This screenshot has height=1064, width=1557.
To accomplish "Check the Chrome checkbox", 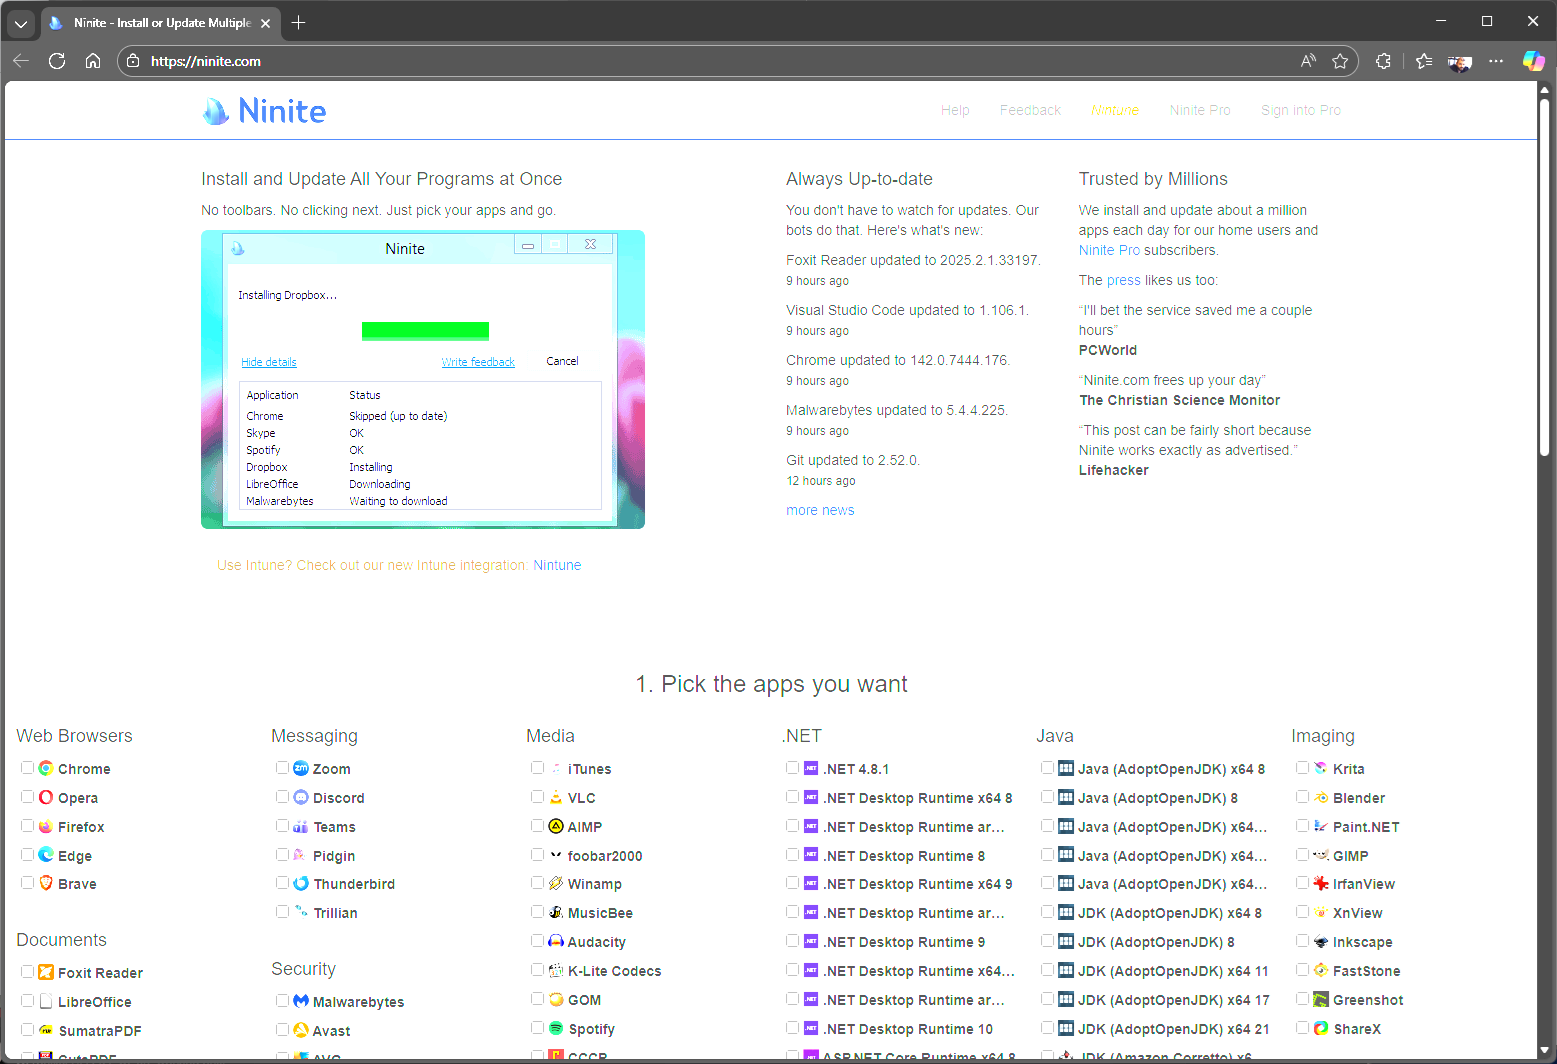I will coord(27,767).
